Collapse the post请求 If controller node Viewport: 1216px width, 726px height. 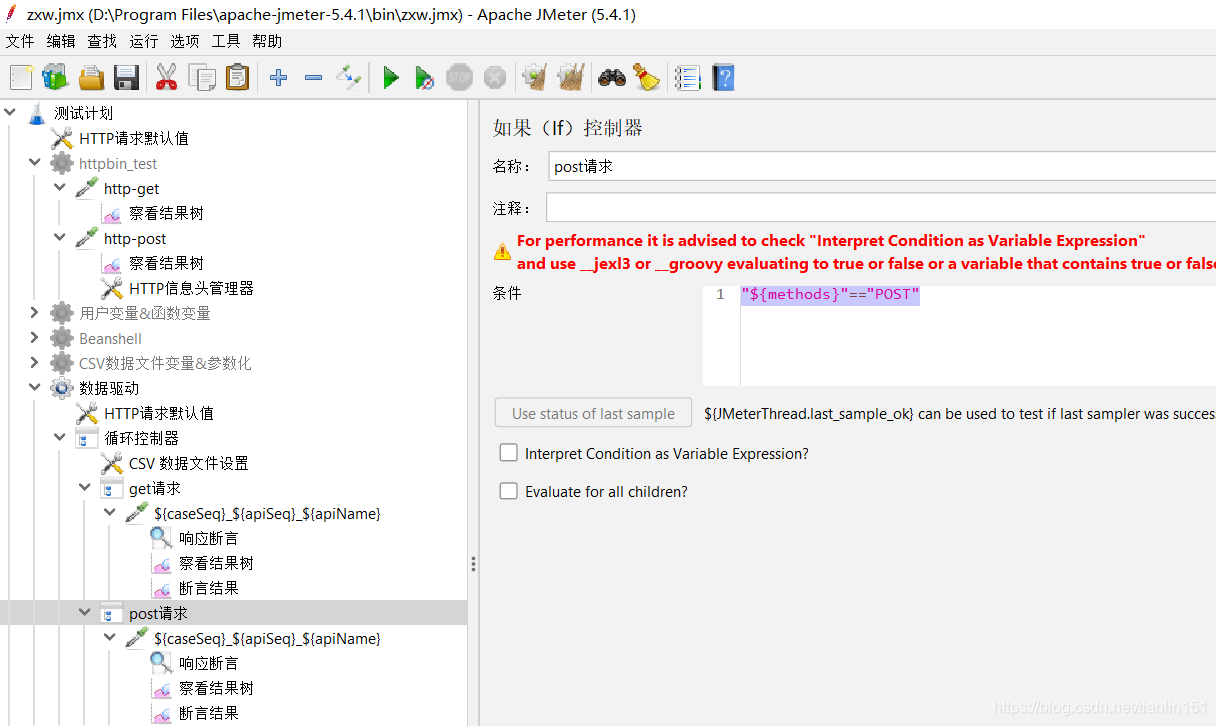(85, 613)
